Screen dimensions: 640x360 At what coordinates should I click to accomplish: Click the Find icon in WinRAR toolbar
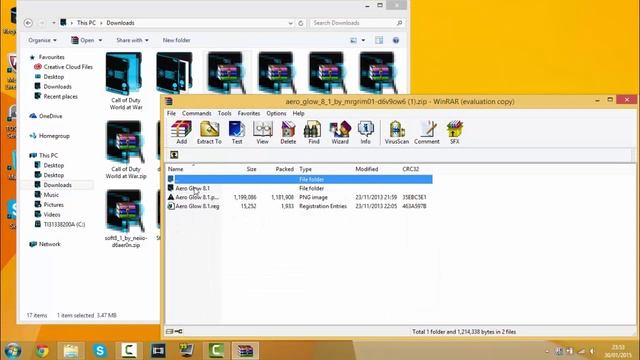313,132
